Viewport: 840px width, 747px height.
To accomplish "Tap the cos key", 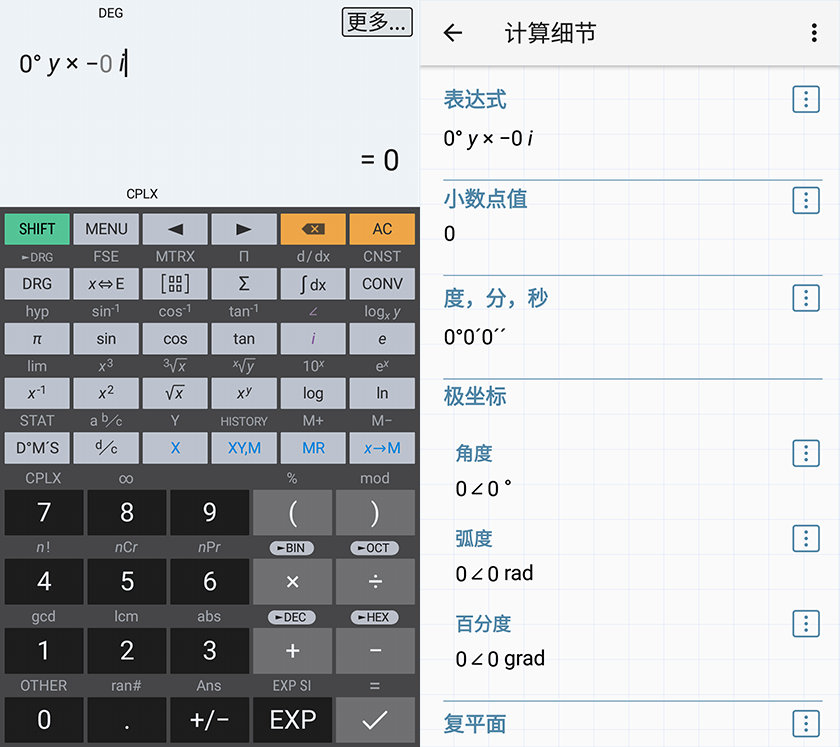I will [x=175, y=339].
